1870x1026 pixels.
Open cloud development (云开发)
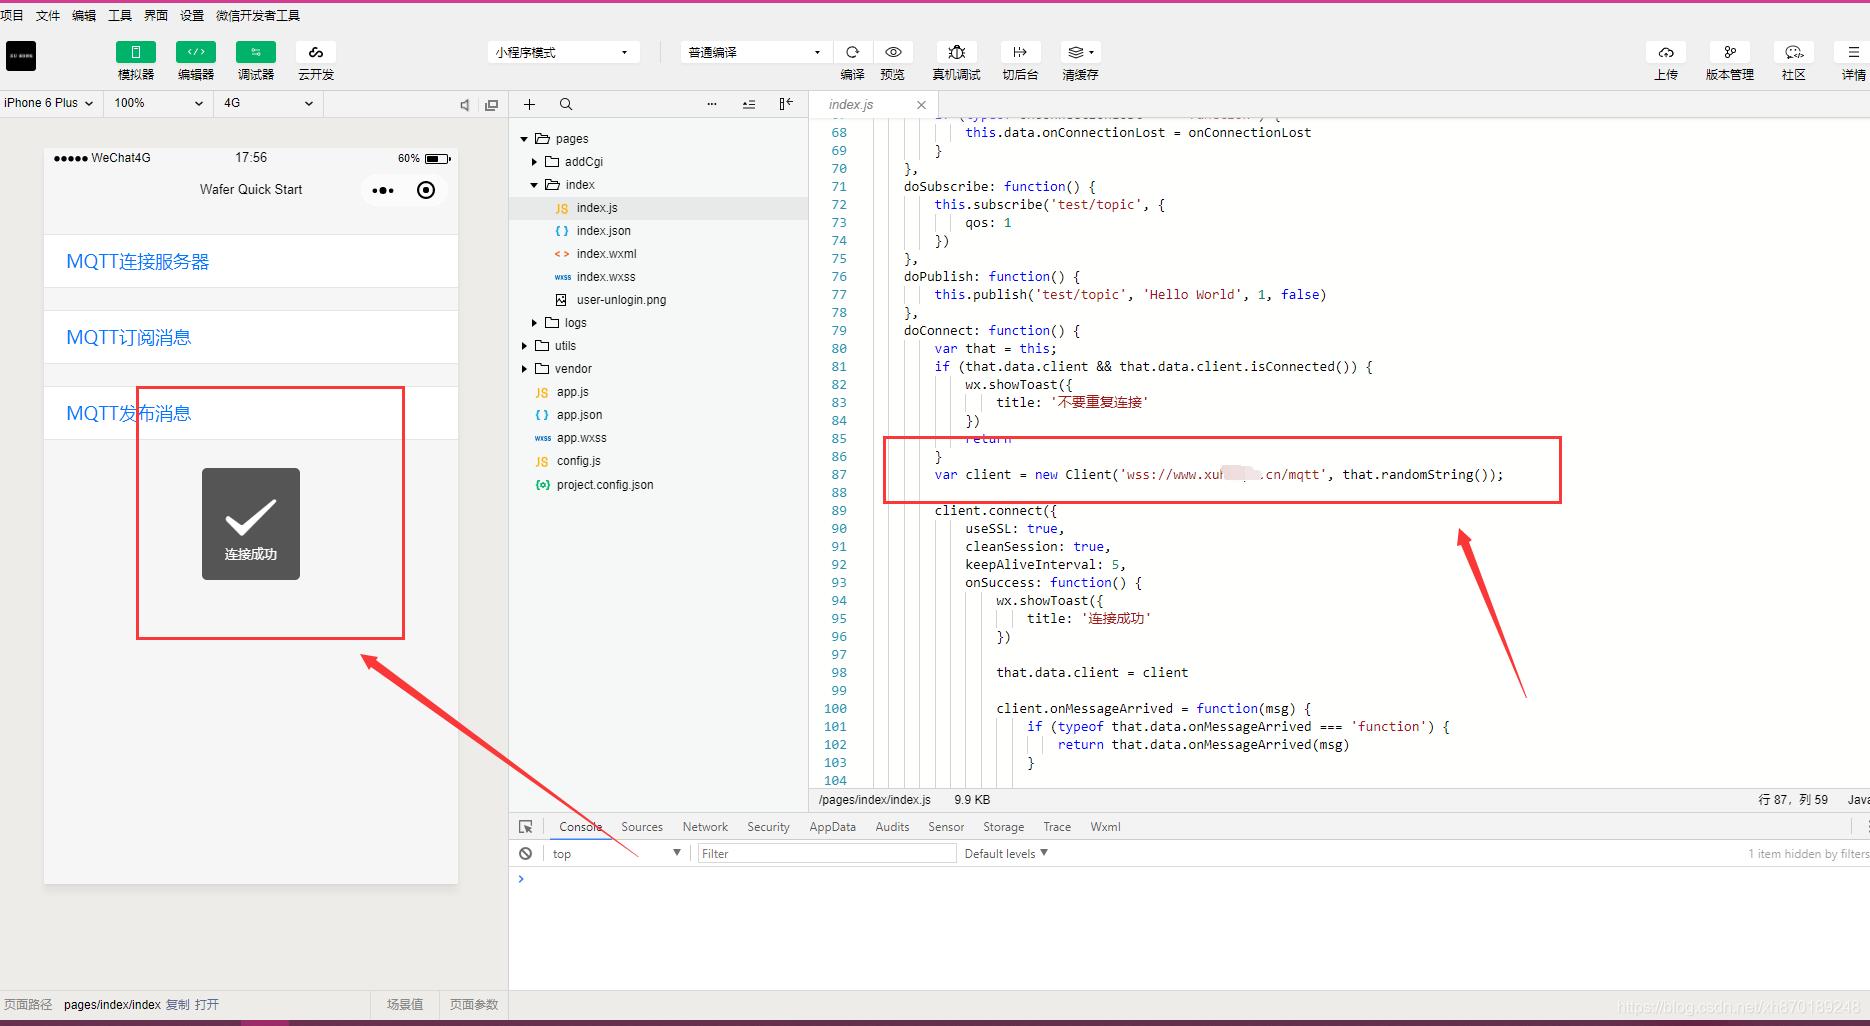point(316,52)
